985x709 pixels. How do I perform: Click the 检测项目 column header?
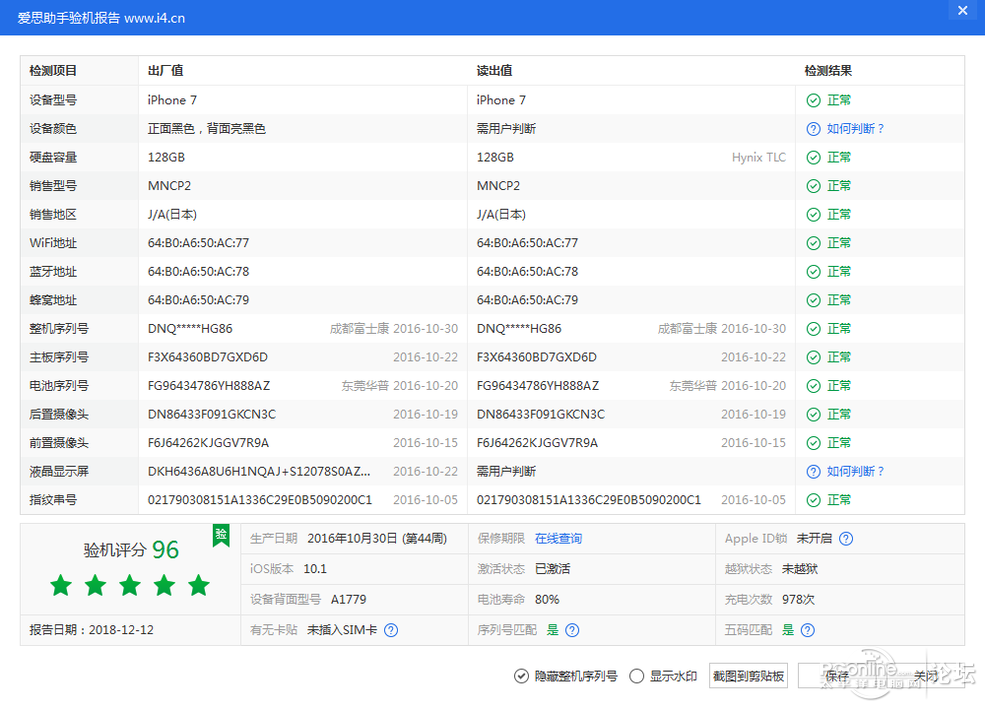[53, 71]
